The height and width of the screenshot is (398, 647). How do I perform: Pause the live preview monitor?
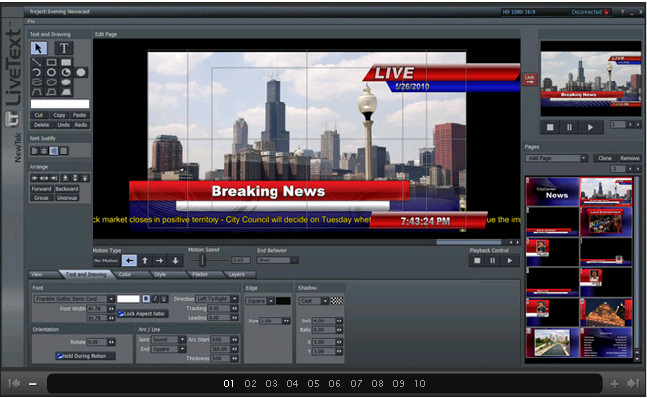click(569, 127)
